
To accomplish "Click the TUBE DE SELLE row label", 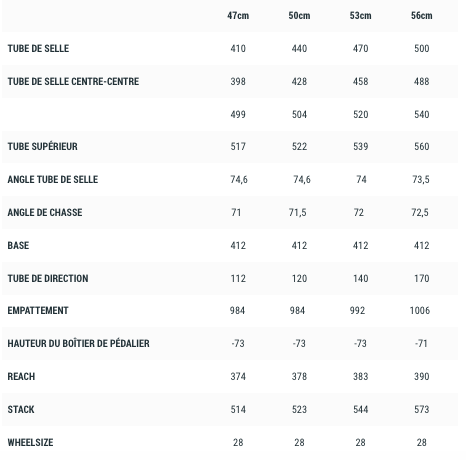I will (x=38, y=49).
